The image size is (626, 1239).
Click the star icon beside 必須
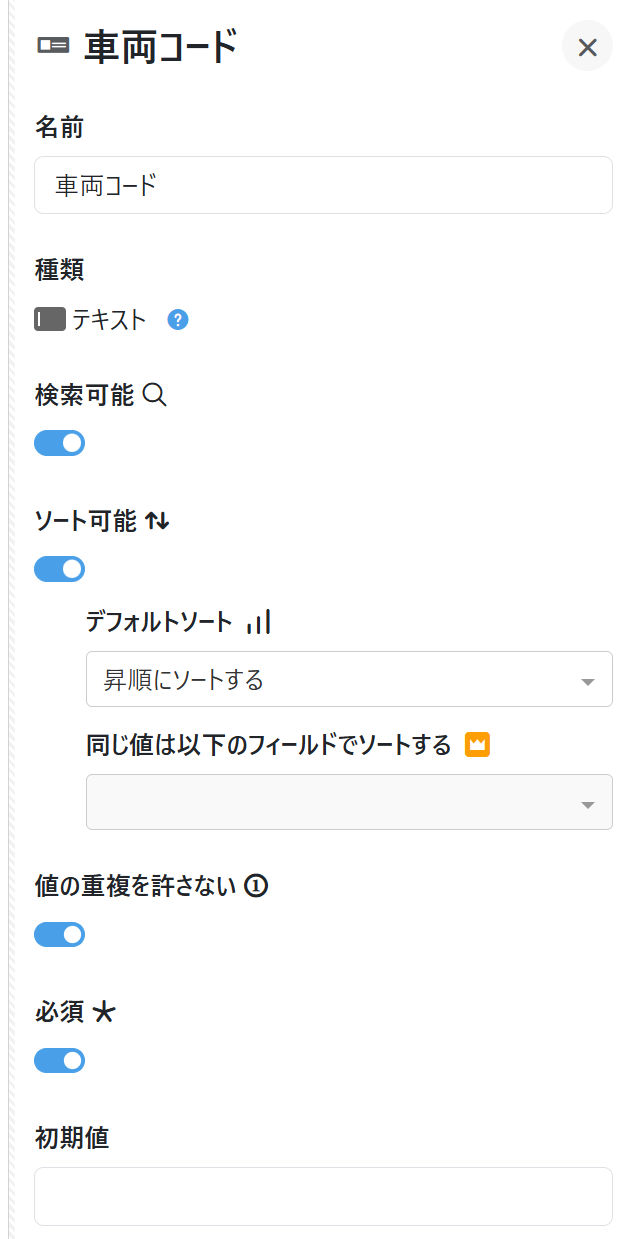[104, 1012]
